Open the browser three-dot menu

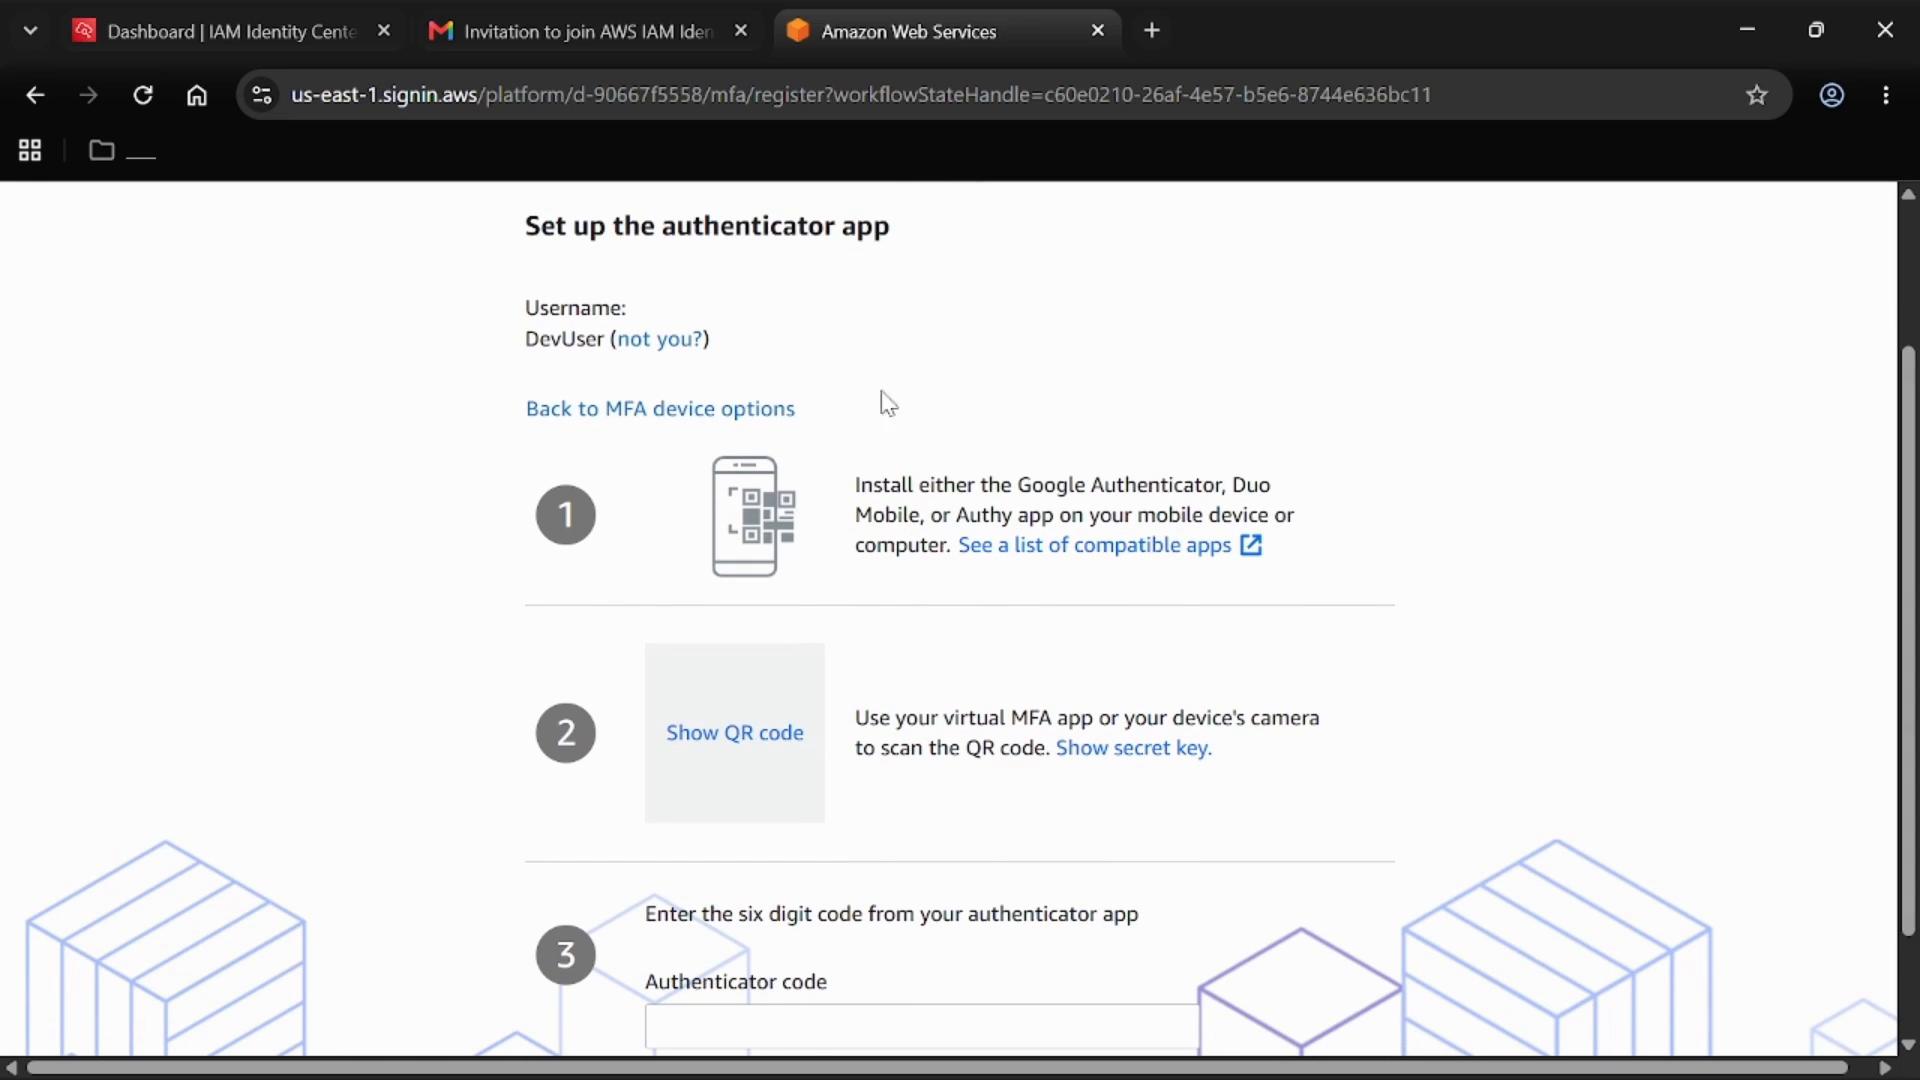pos(1886,95)
